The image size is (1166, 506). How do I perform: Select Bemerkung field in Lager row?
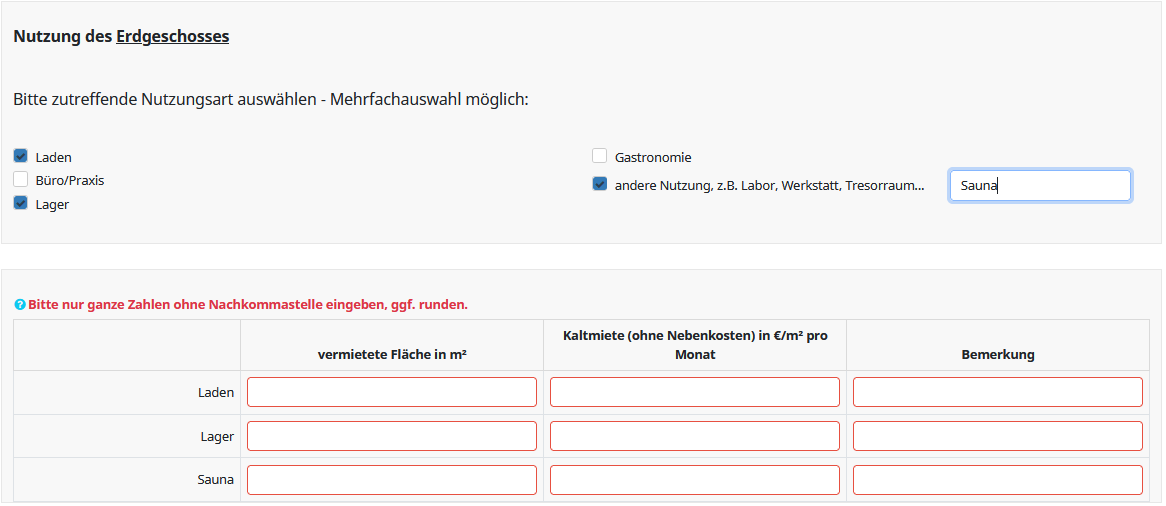click(998, 436)
